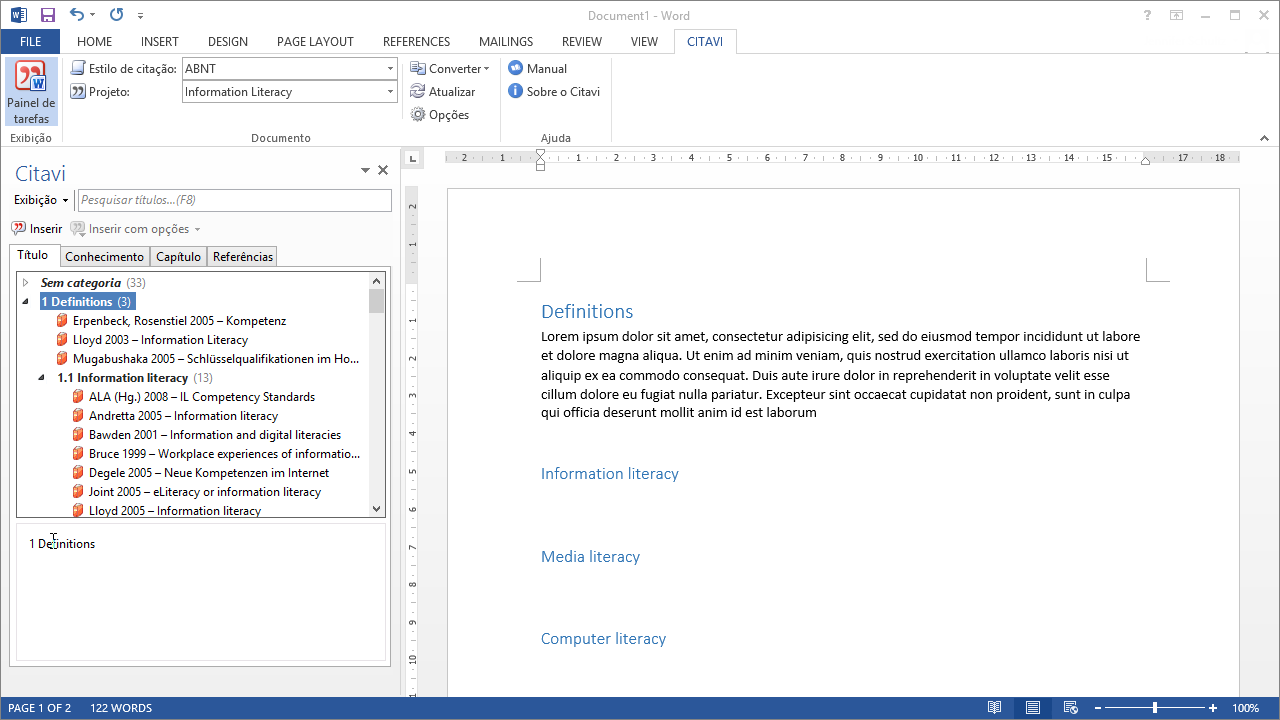This screenshot has height=720, width=1280.
Task: Click the Media literacy heading
Action: tap(590, 557)
